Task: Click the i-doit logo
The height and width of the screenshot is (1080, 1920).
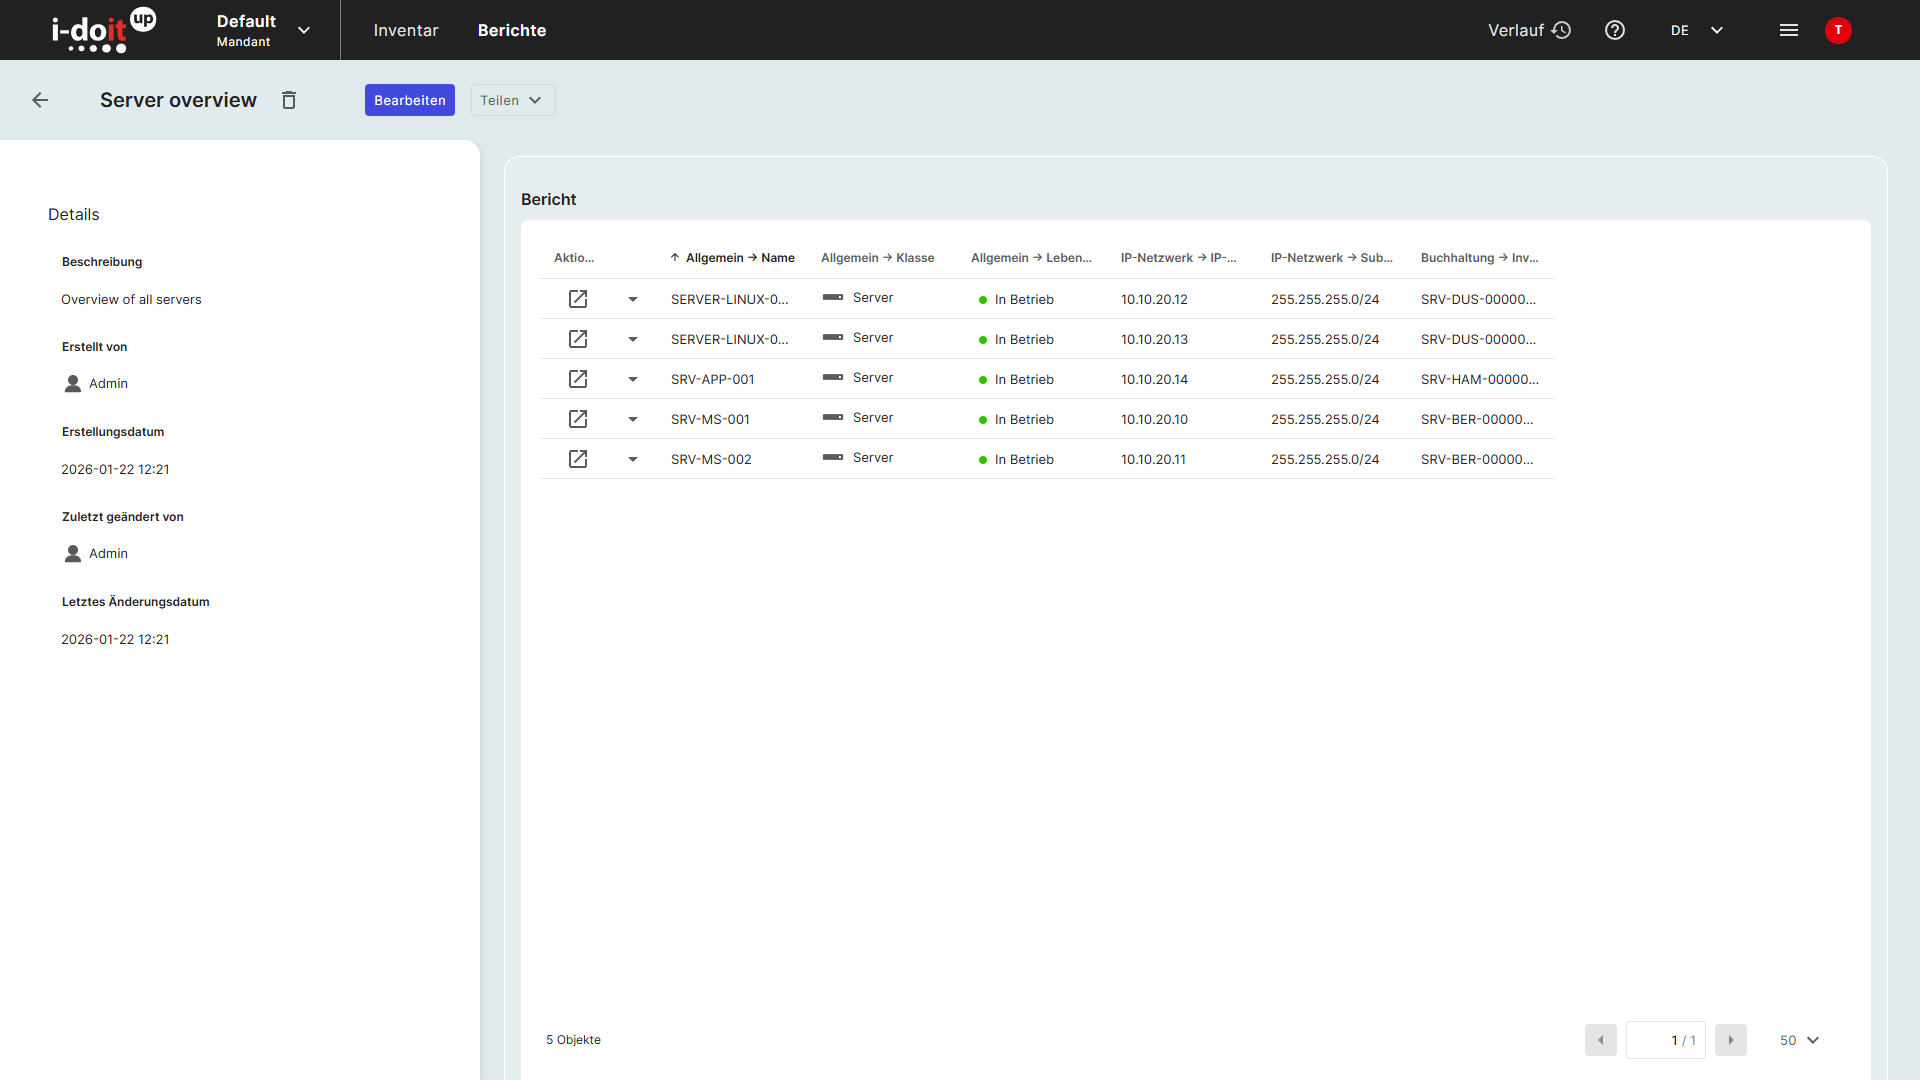Action: (103, 30)
